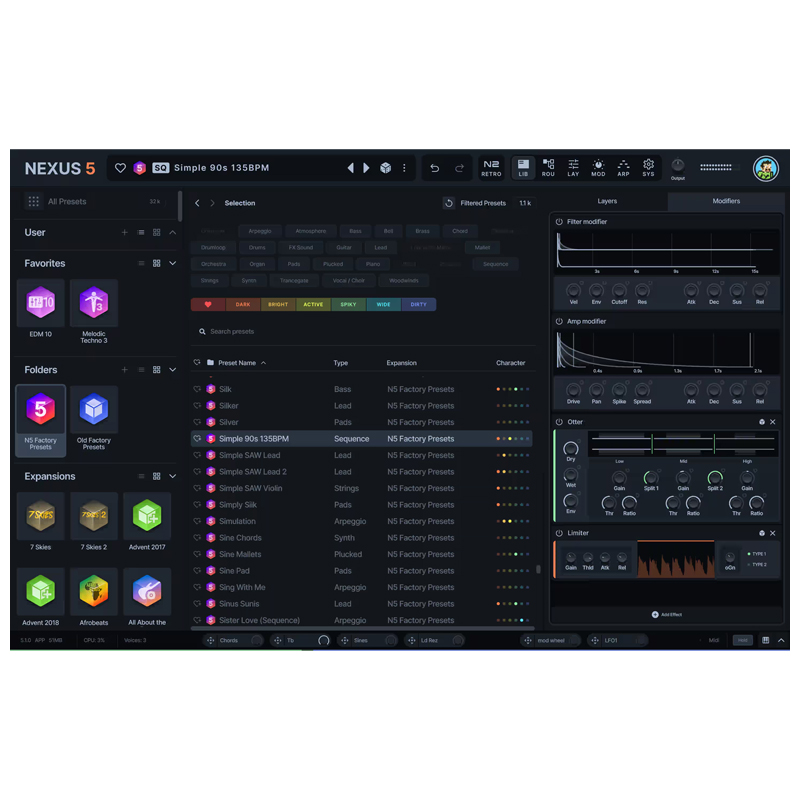
Task: Toggle the Otter effect power button
Action: pyautogui.click(x=559, y=422)
